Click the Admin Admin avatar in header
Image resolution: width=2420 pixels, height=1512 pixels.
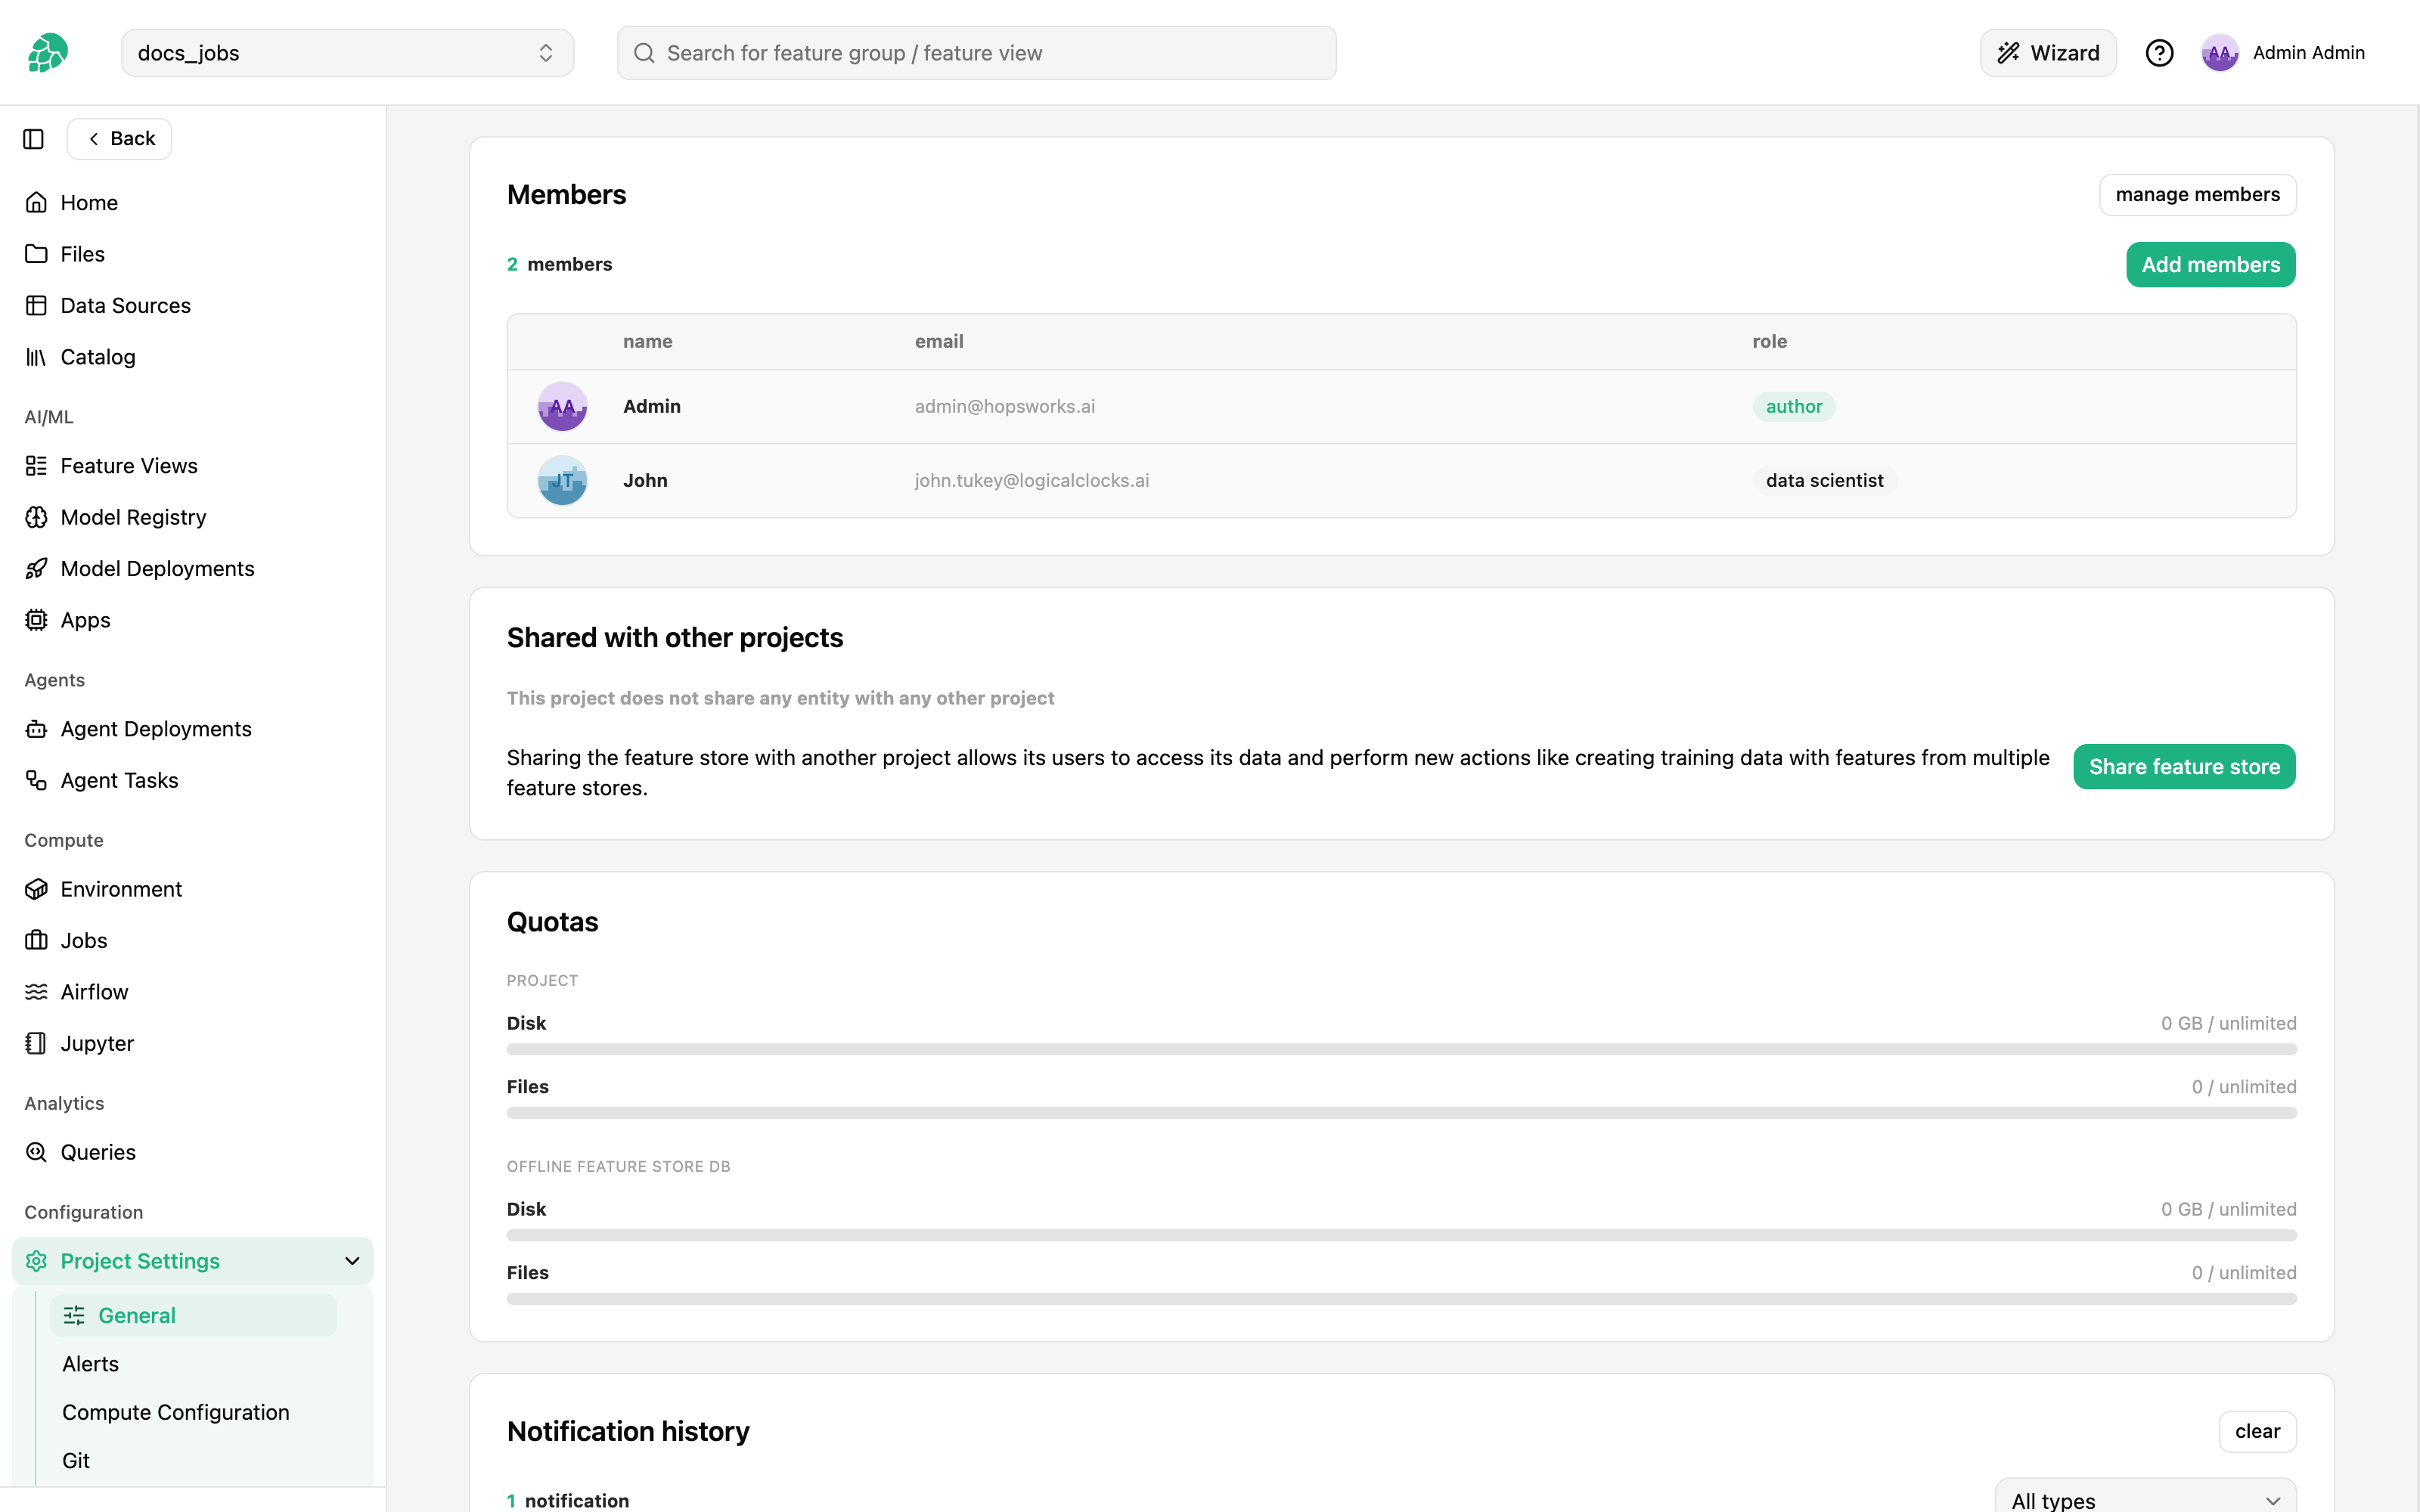(x=2219, y=53)
